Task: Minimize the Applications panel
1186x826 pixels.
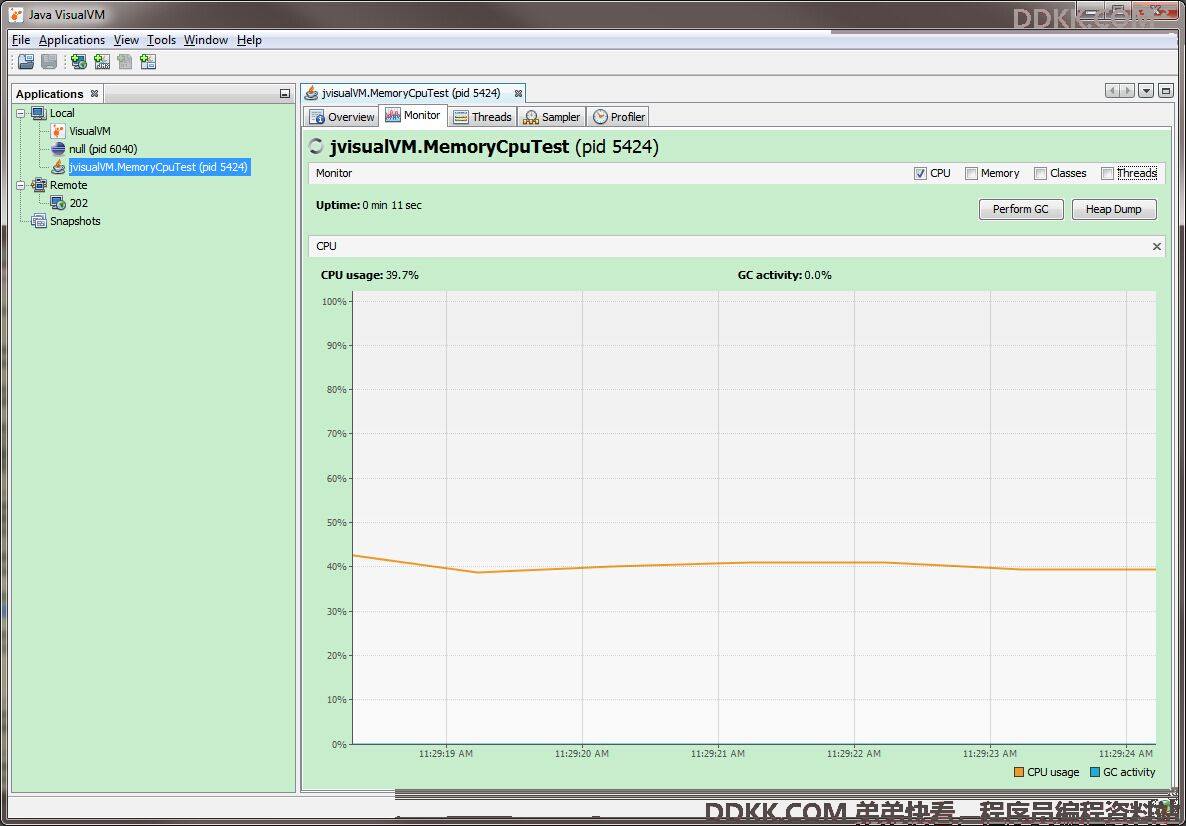Action: (x=284, y=94)
